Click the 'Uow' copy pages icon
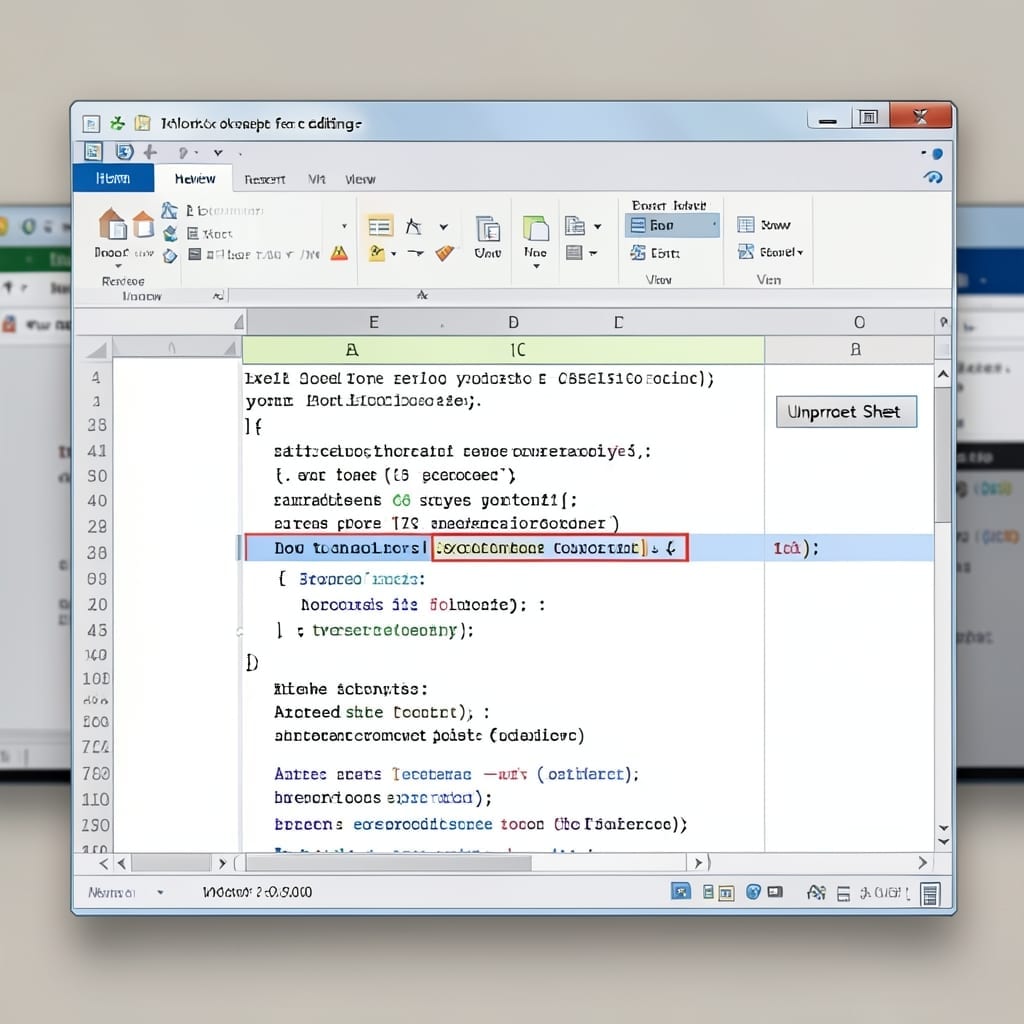 [x=488, y=229]
